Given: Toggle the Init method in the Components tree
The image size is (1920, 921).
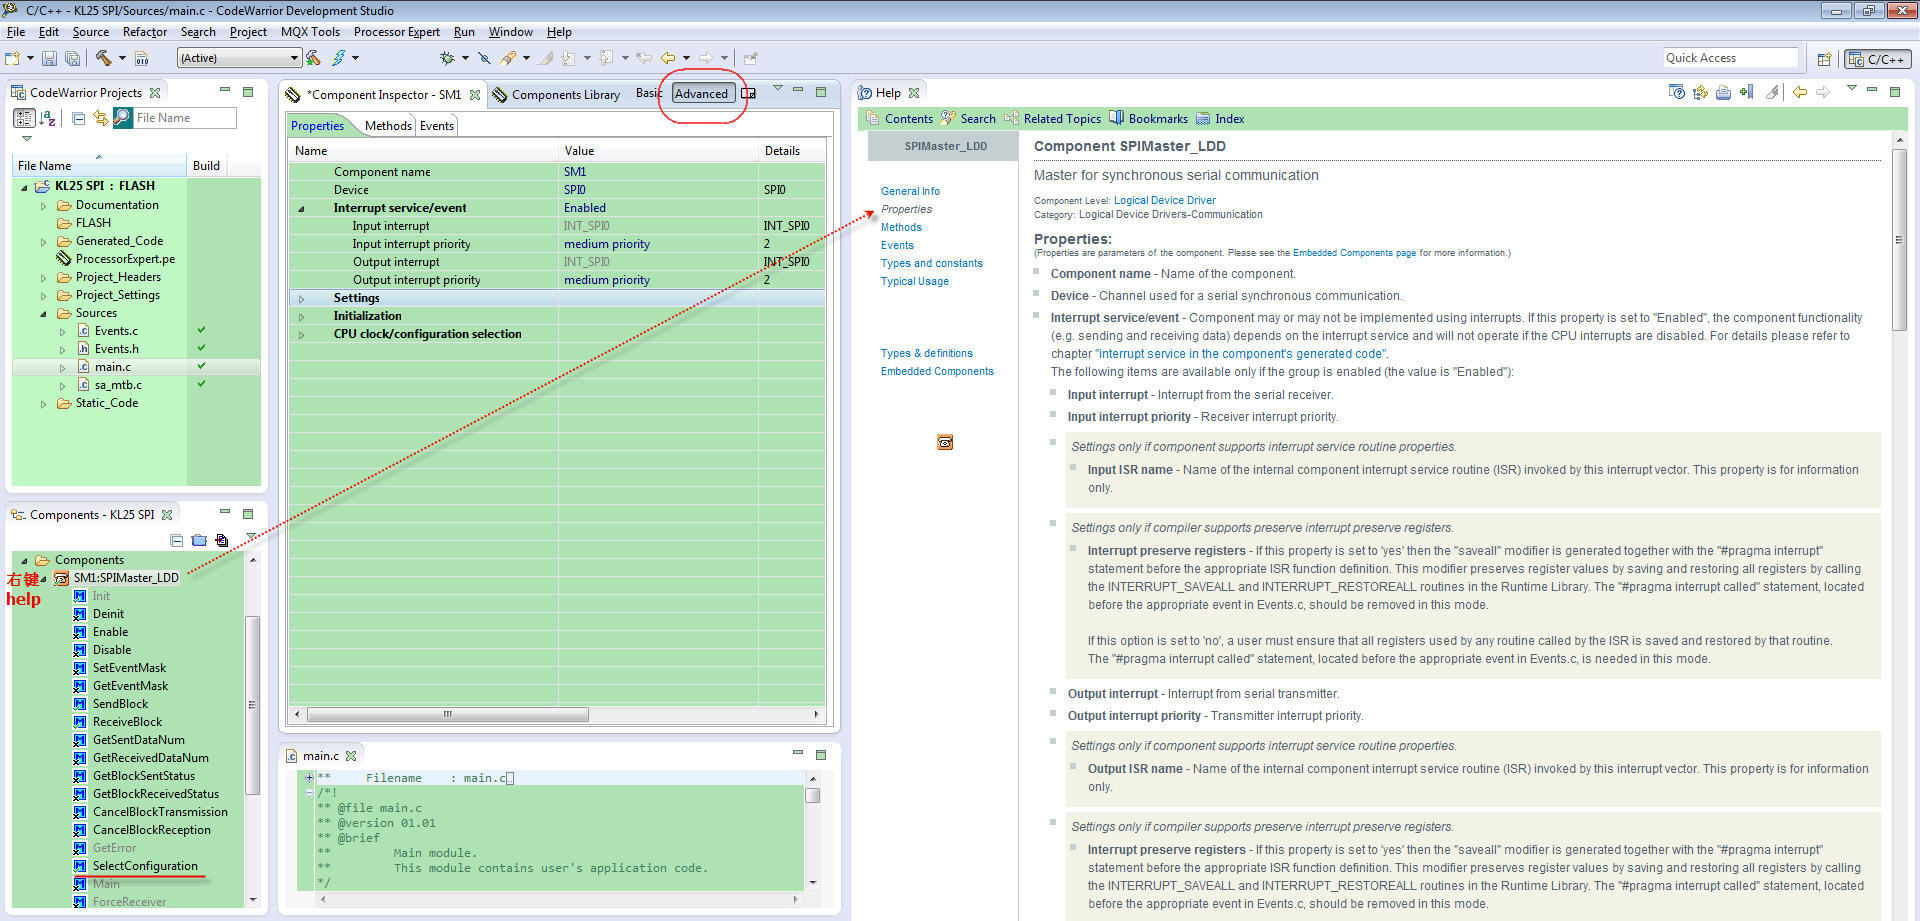Looking at the screenshot, I should point(80,596).
